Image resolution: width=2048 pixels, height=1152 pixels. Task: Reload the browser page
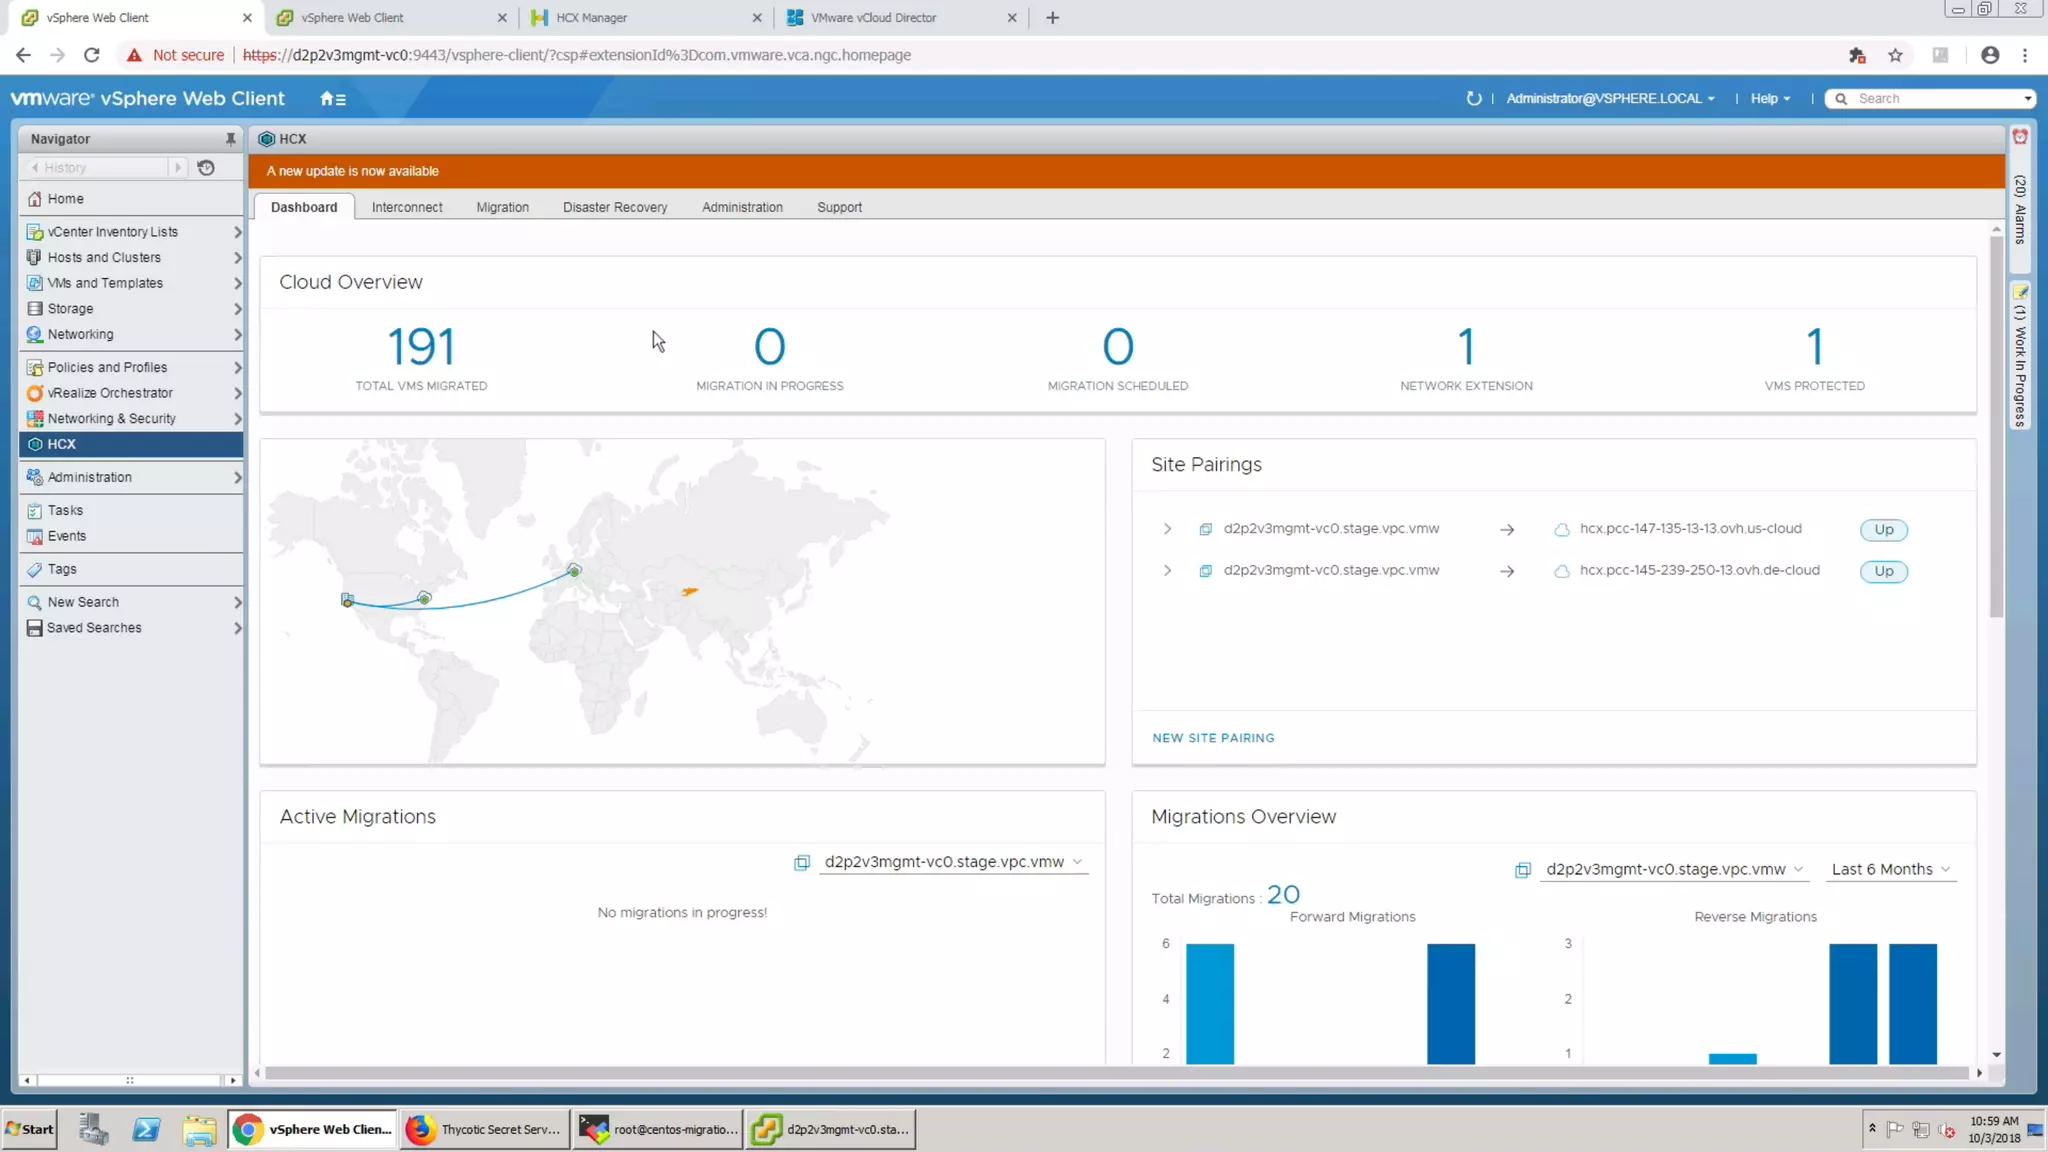click(x=91, y=55)
